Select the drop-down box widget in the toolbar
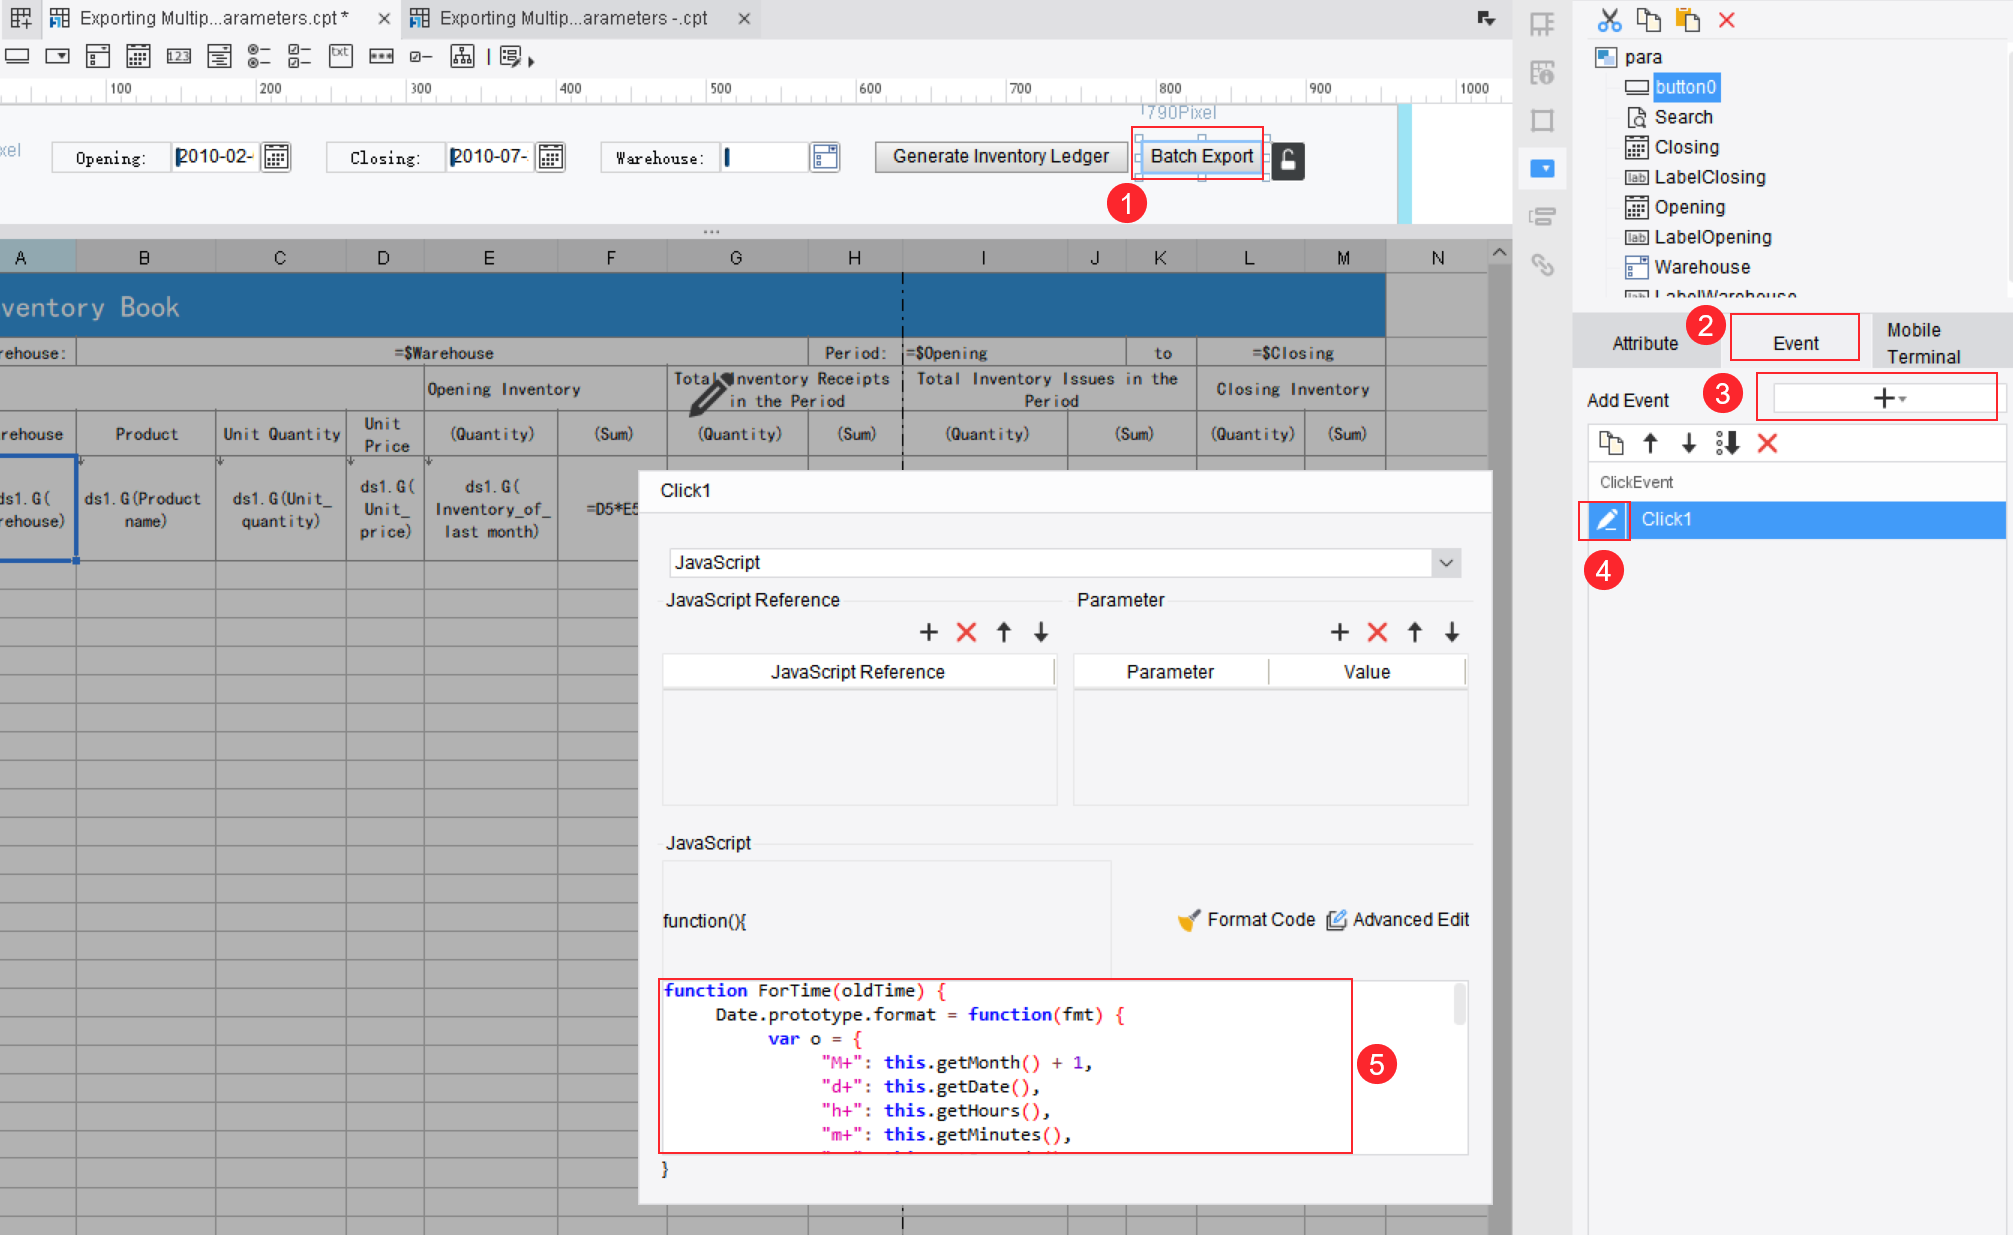 58,56
